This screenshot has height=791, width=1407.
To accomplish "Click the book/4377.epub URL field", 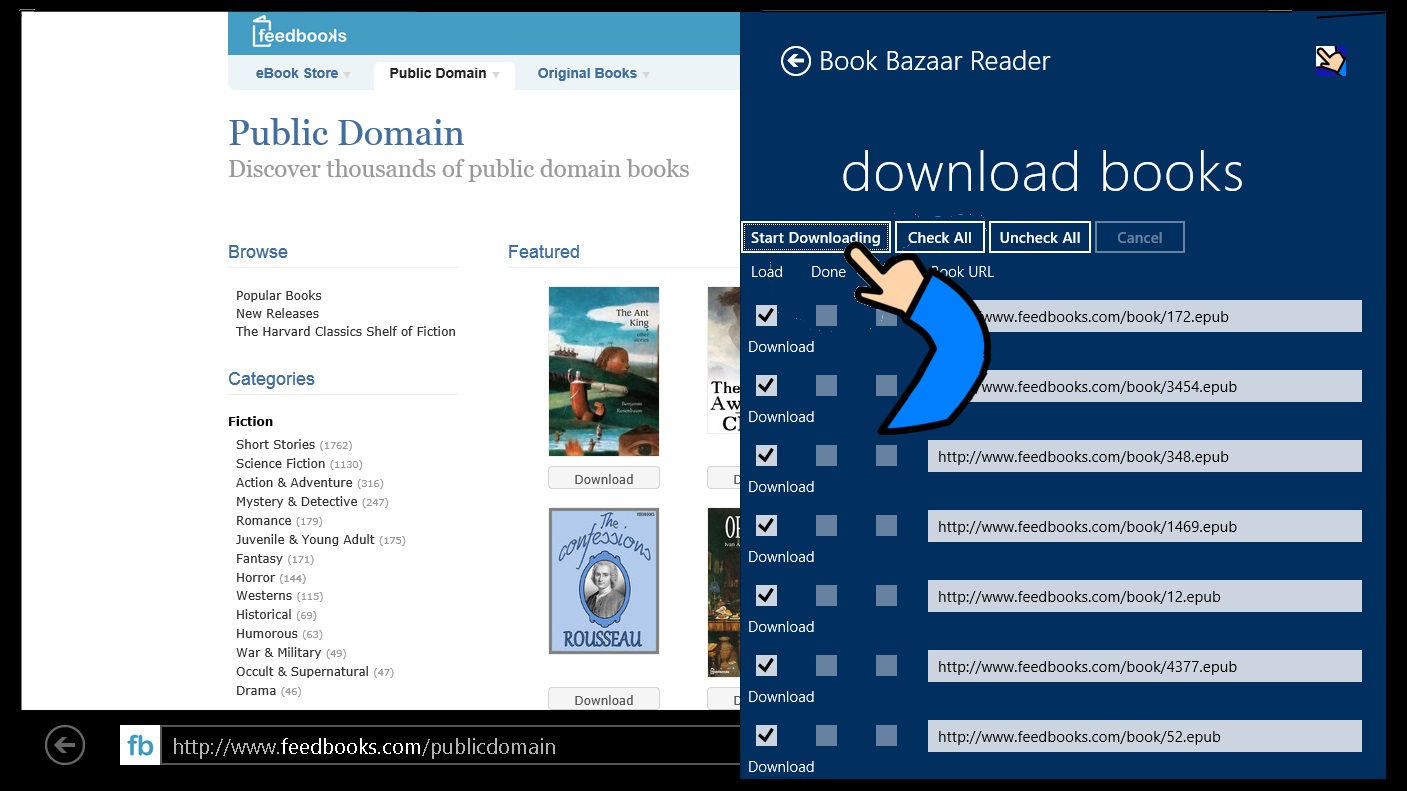I will (1145, 666).
